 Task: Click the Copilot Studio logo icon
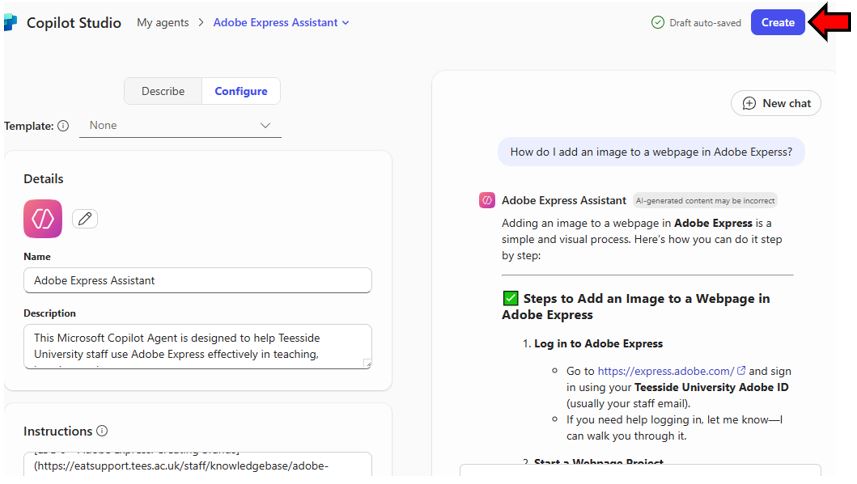pyautogui.click(x=10, y=22)
